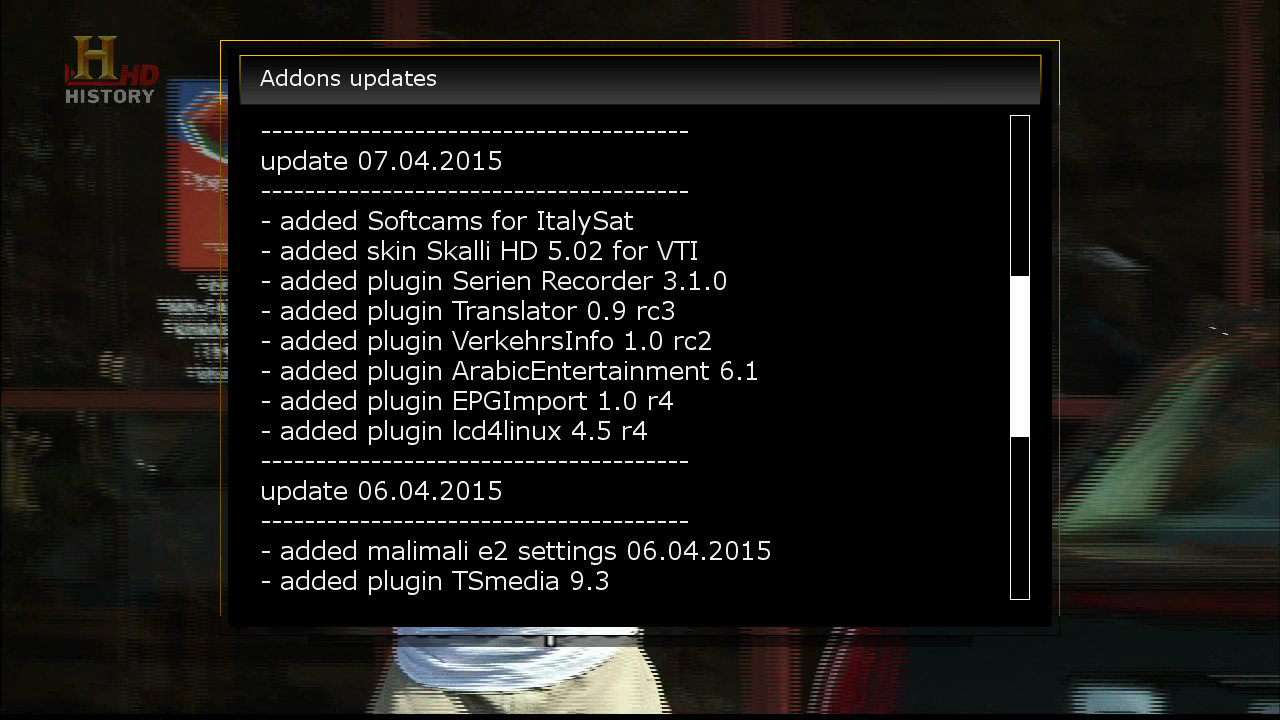Select 'malimali e2 settings 06.04.2015' entry

(x=516, y=551)
